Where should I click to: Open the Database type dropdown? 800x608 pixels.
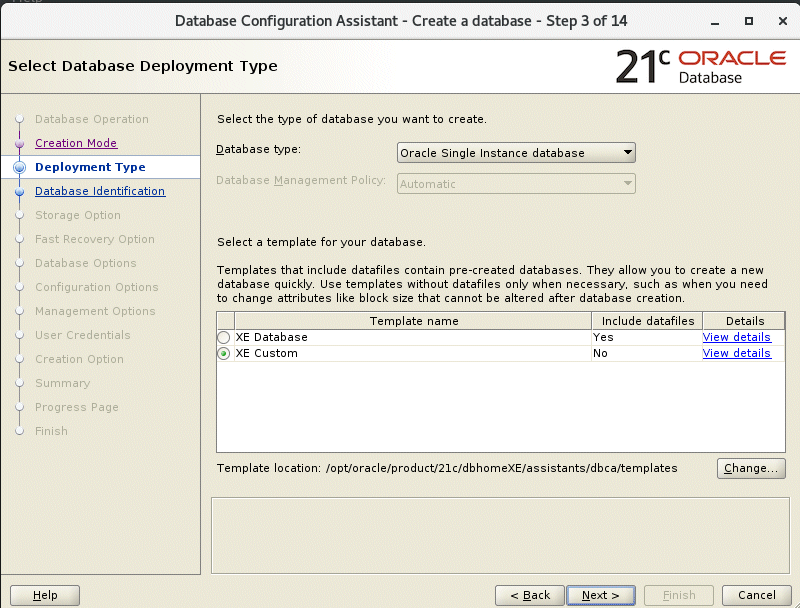pos(516,153)
